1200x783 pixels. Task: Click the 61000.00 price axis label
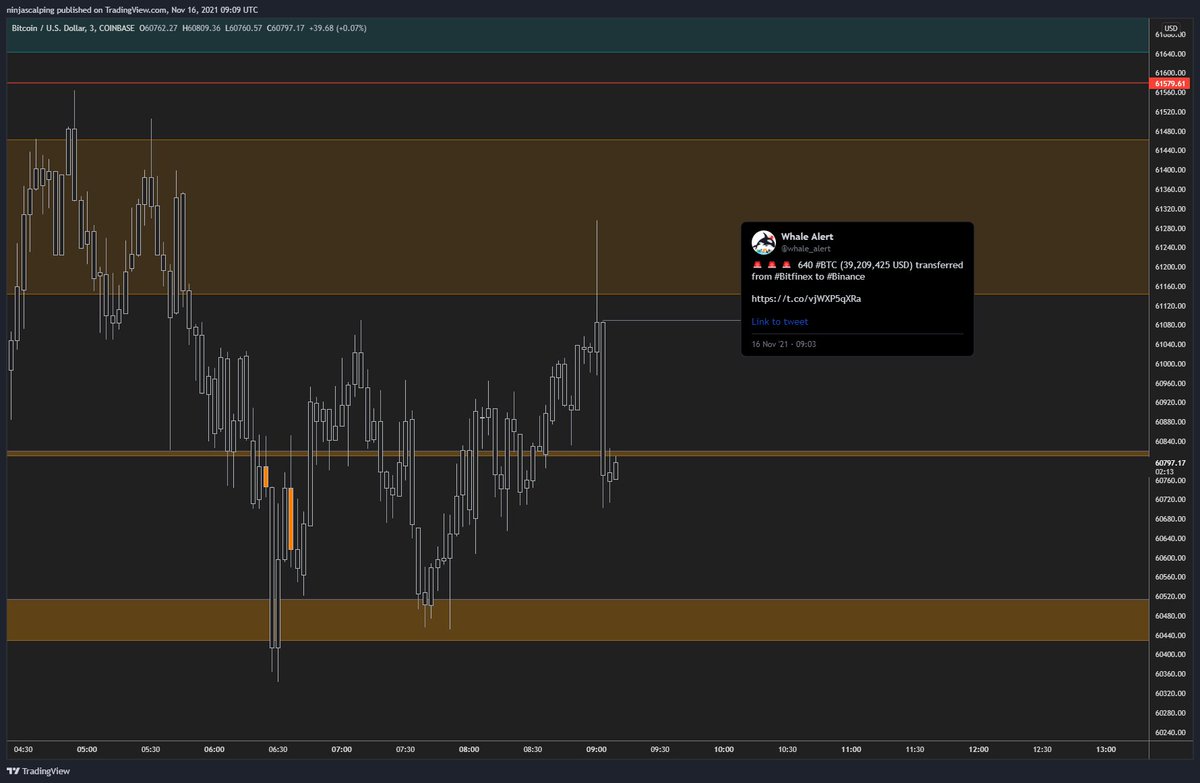pos(1168,364)
